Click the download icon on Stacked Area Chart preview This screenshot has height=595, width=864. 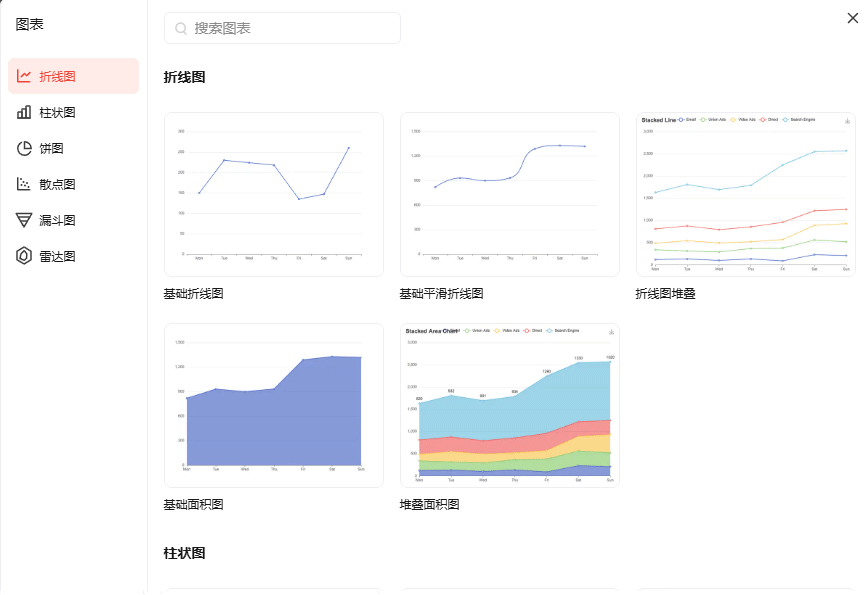(x=612, y=330)
